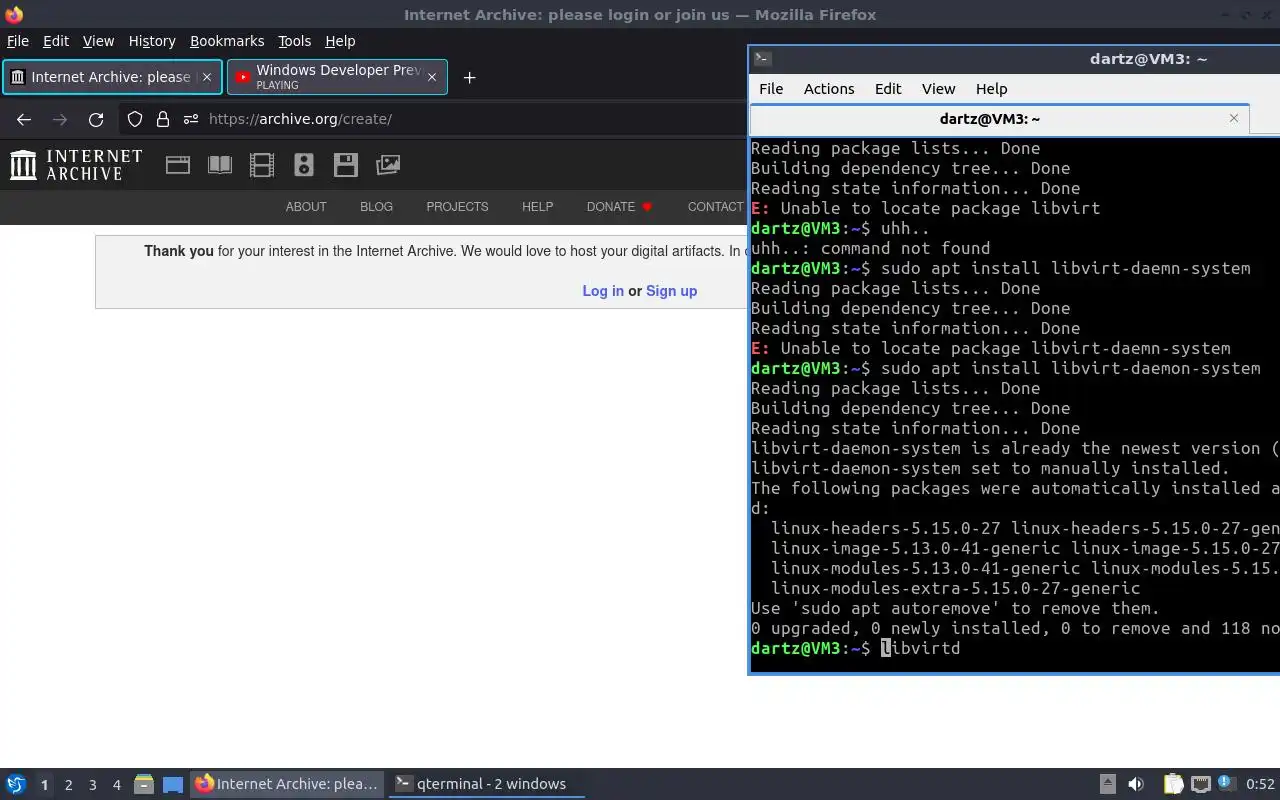This screenshot has width=1280, height=800.
Task: Click the HELP link in the Archive nav
Action: [537, 207]
